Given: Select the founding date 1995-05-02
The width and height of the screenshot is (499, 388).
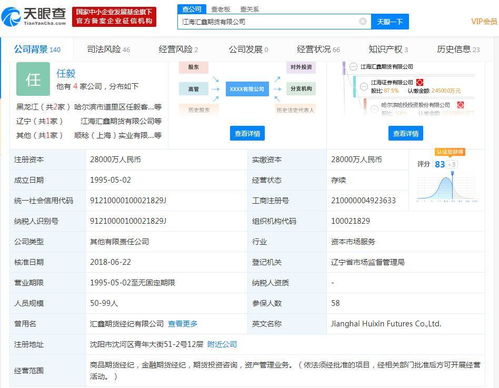Looking at the screenshot, I should [110, 180].
